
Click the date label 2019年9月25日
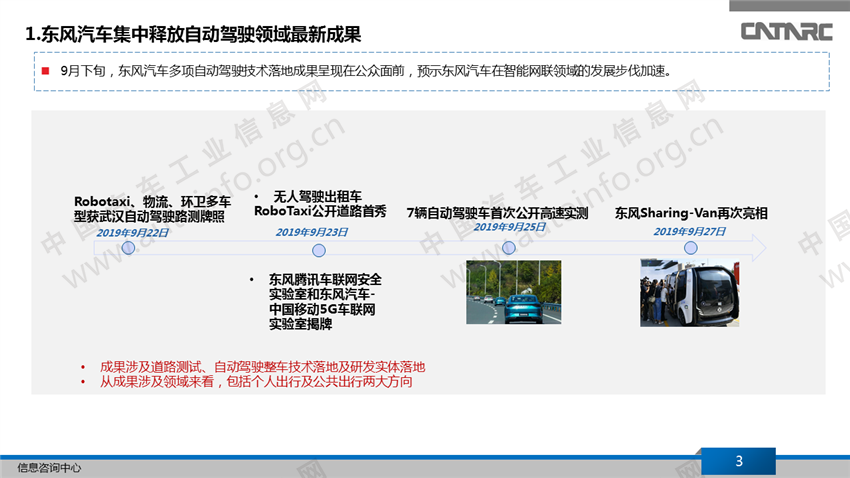pos(510,227)
